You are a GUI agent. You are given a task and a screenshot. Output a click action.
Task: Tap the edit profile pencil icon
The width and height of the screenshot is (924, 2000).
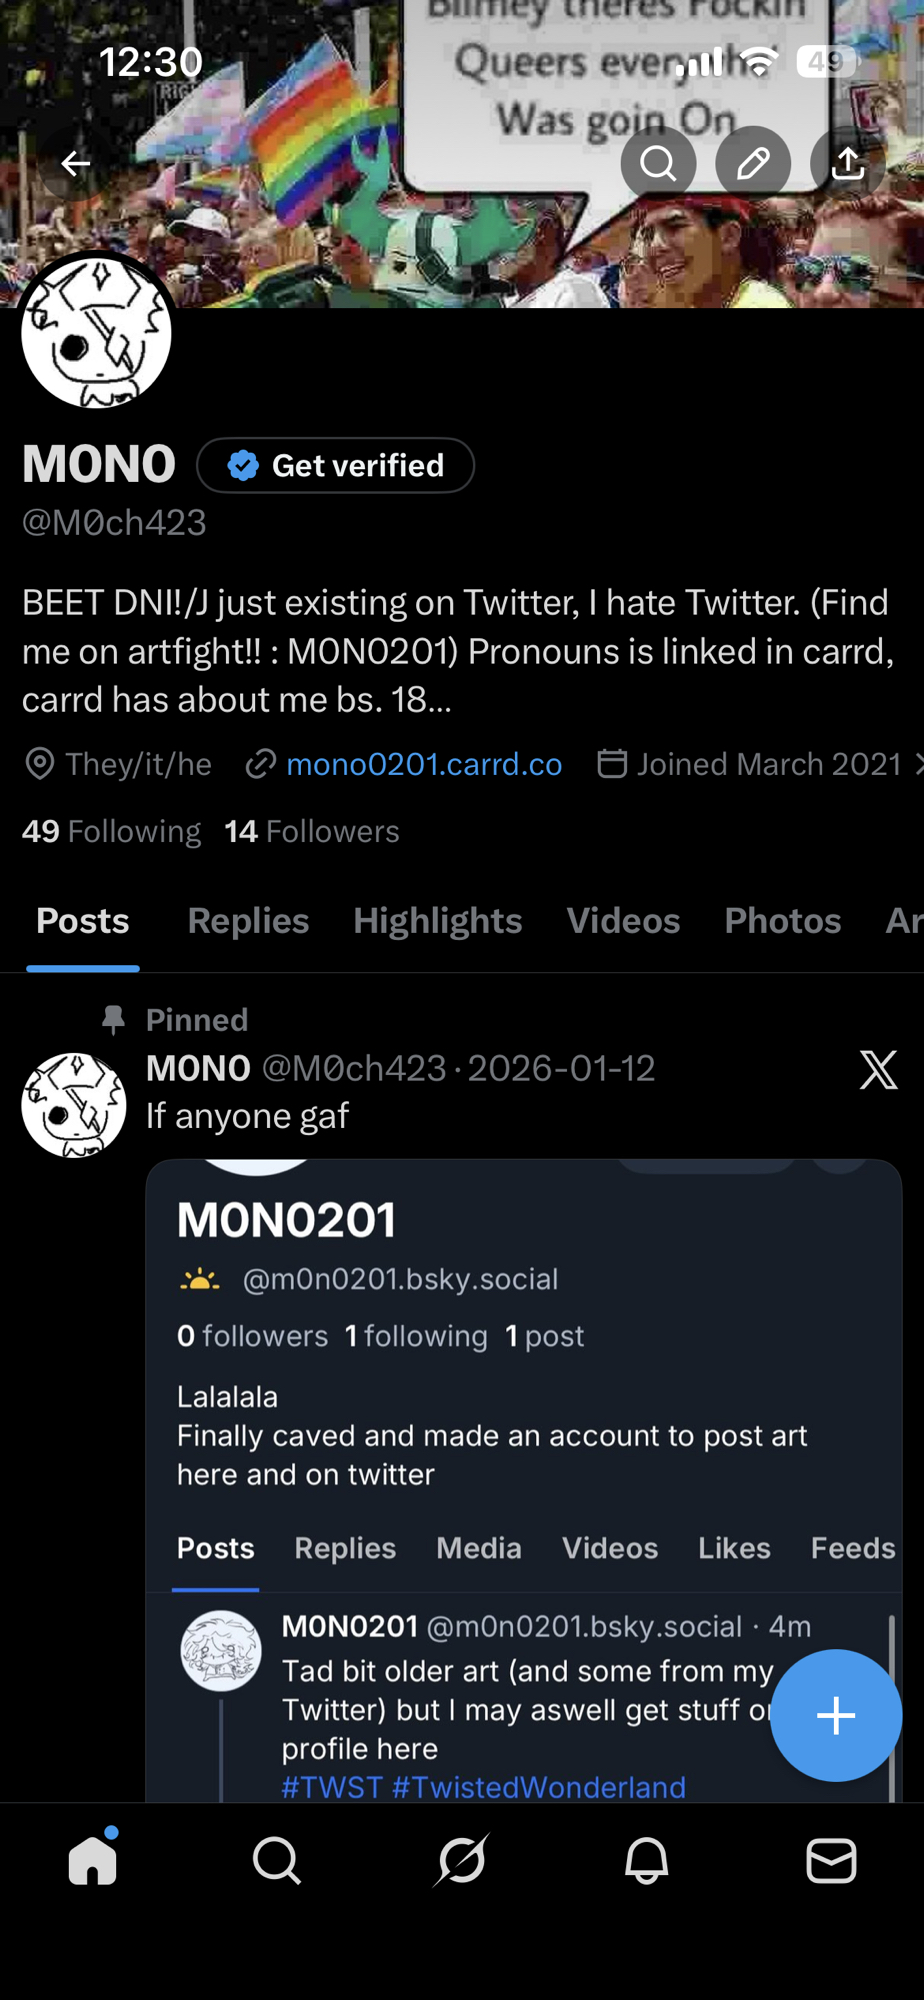click(753, 163)
